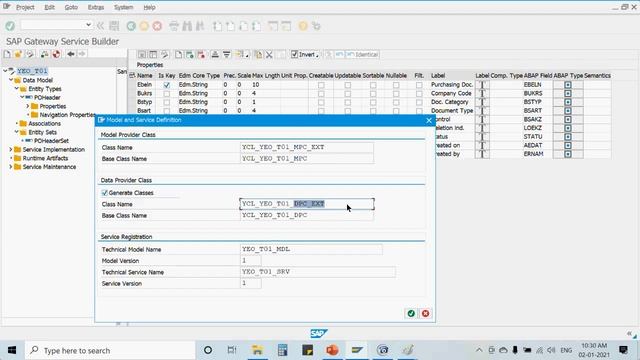Image resolution: width=640 pixels, height=360 pixels.
Task: Click the Customize Local Layout gear icon
Action: (x=316, y=26)
